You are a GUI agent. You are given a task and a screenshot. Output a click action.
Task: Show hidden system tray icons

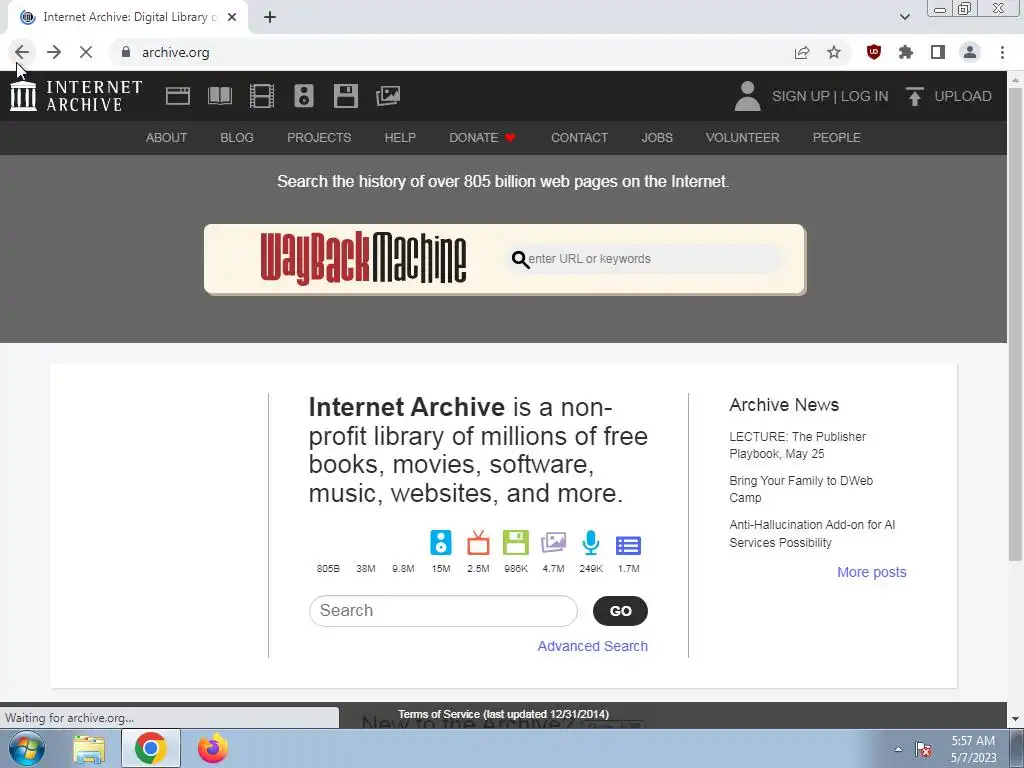point(899,749)
